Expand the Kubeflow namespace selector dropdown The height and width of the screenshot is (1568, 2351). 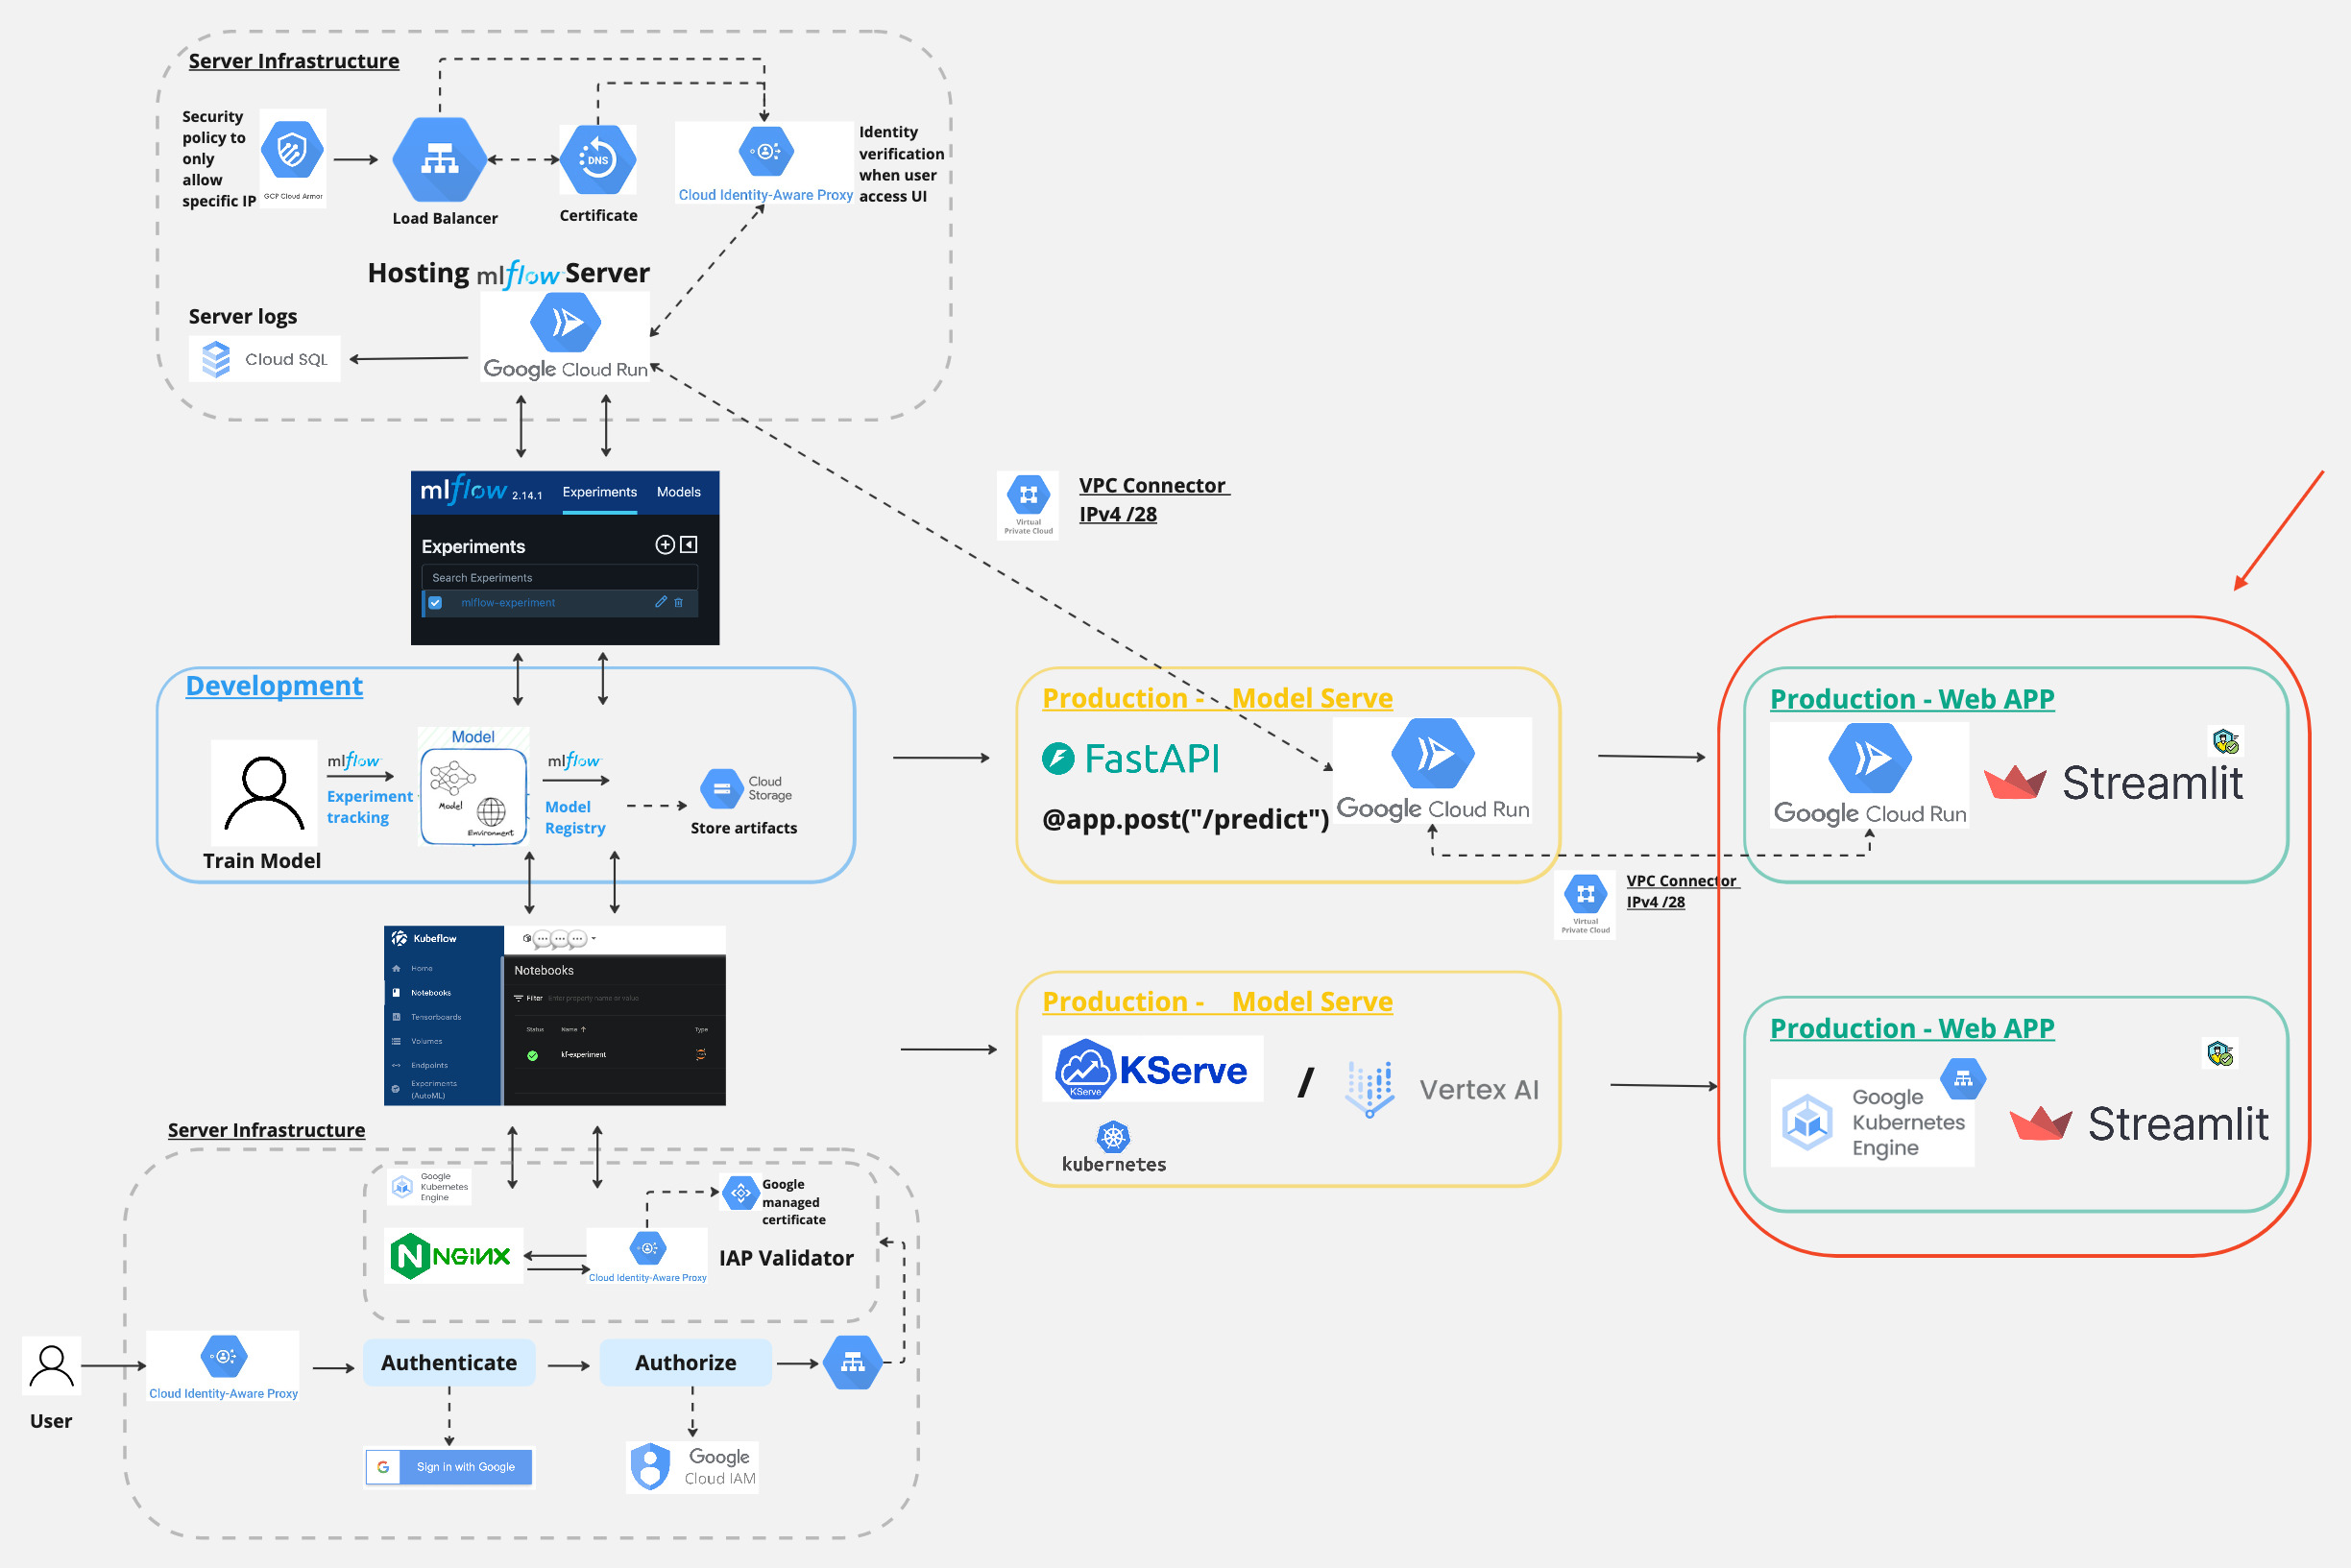click(560, 938)
